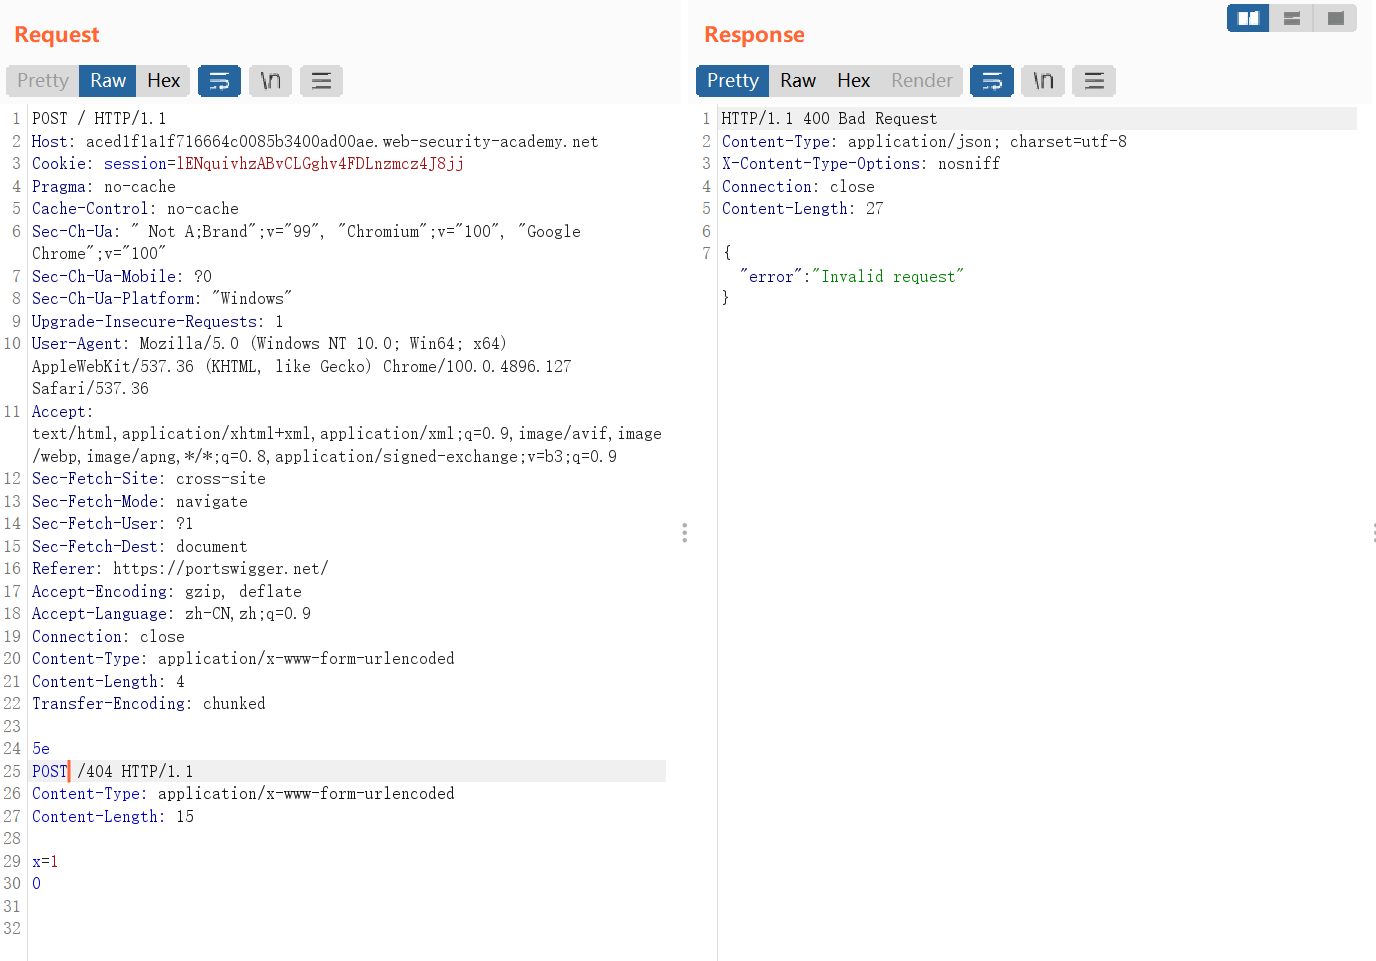This screenshot has height=961, width=1376.
Task: Select the Pretty tab in Request
Action: point(42,81)
